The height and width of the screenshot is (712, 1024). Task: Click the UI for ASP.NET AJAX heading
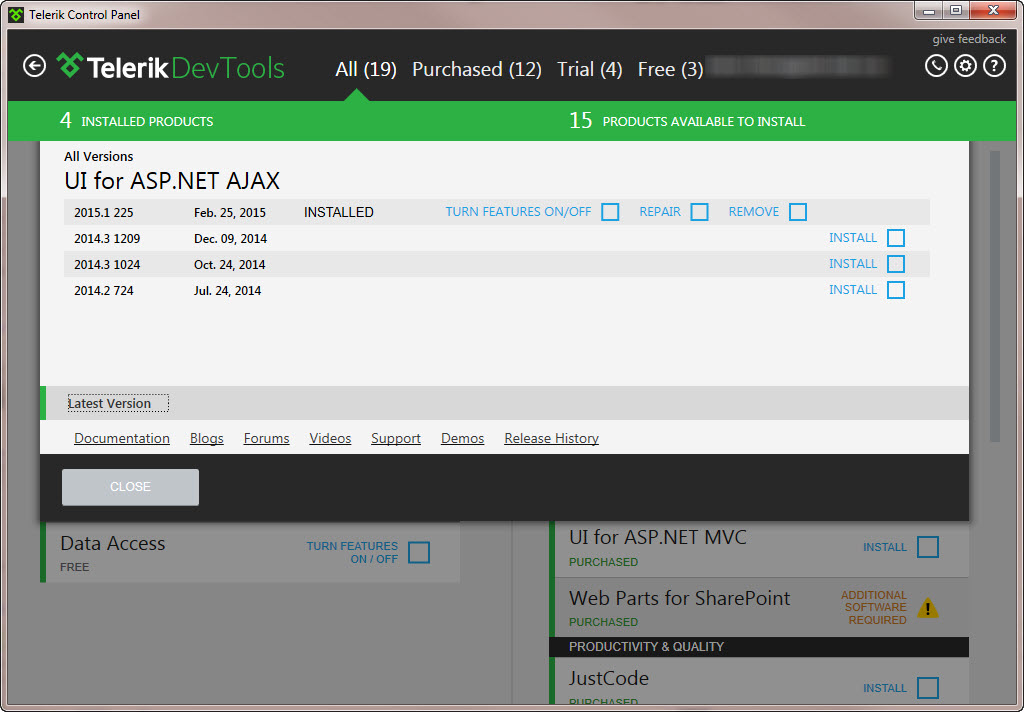[172, 181]
